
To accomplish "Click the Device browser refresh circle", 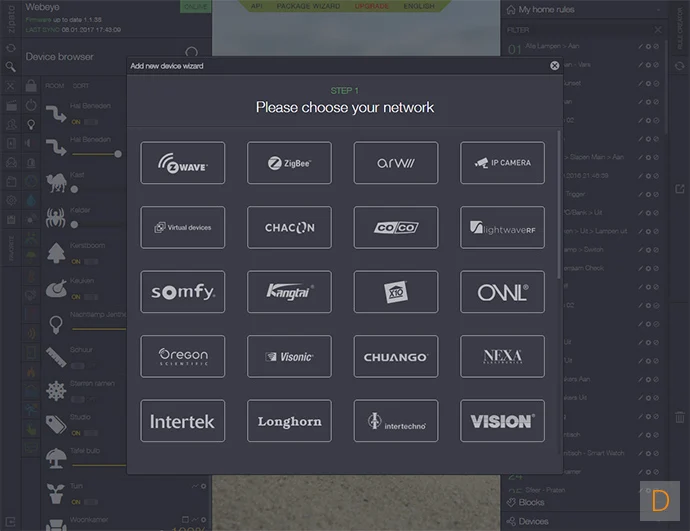I will (191, 52).
